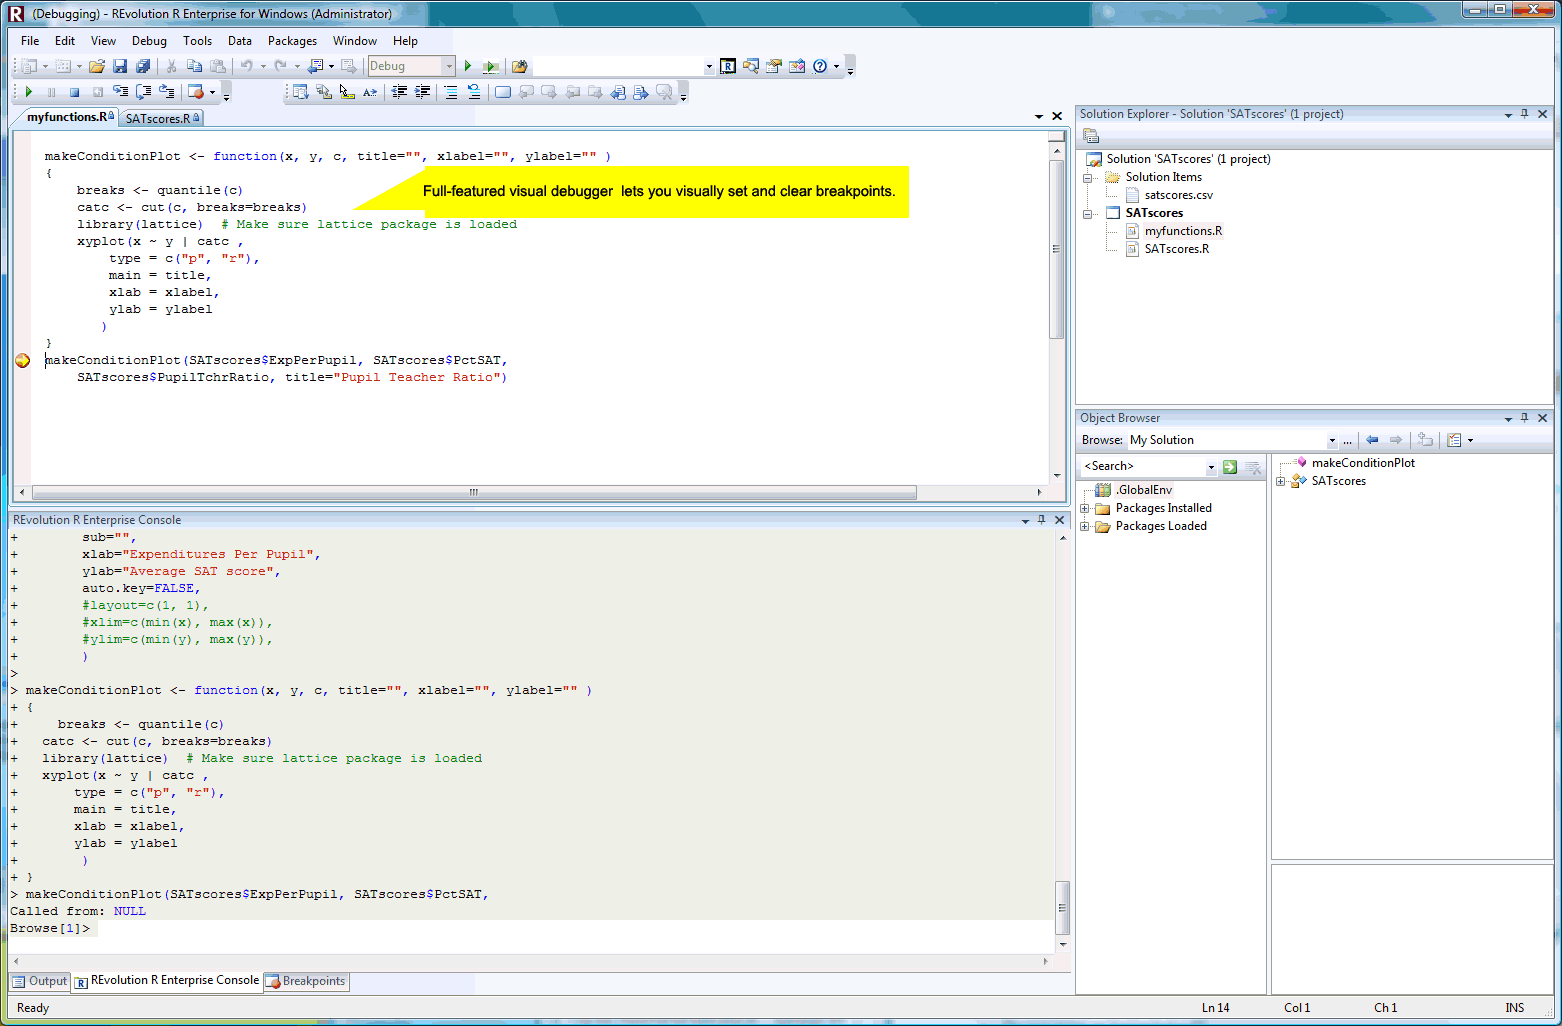
Task: Click the Step Out icon
Action: [167, 92]
